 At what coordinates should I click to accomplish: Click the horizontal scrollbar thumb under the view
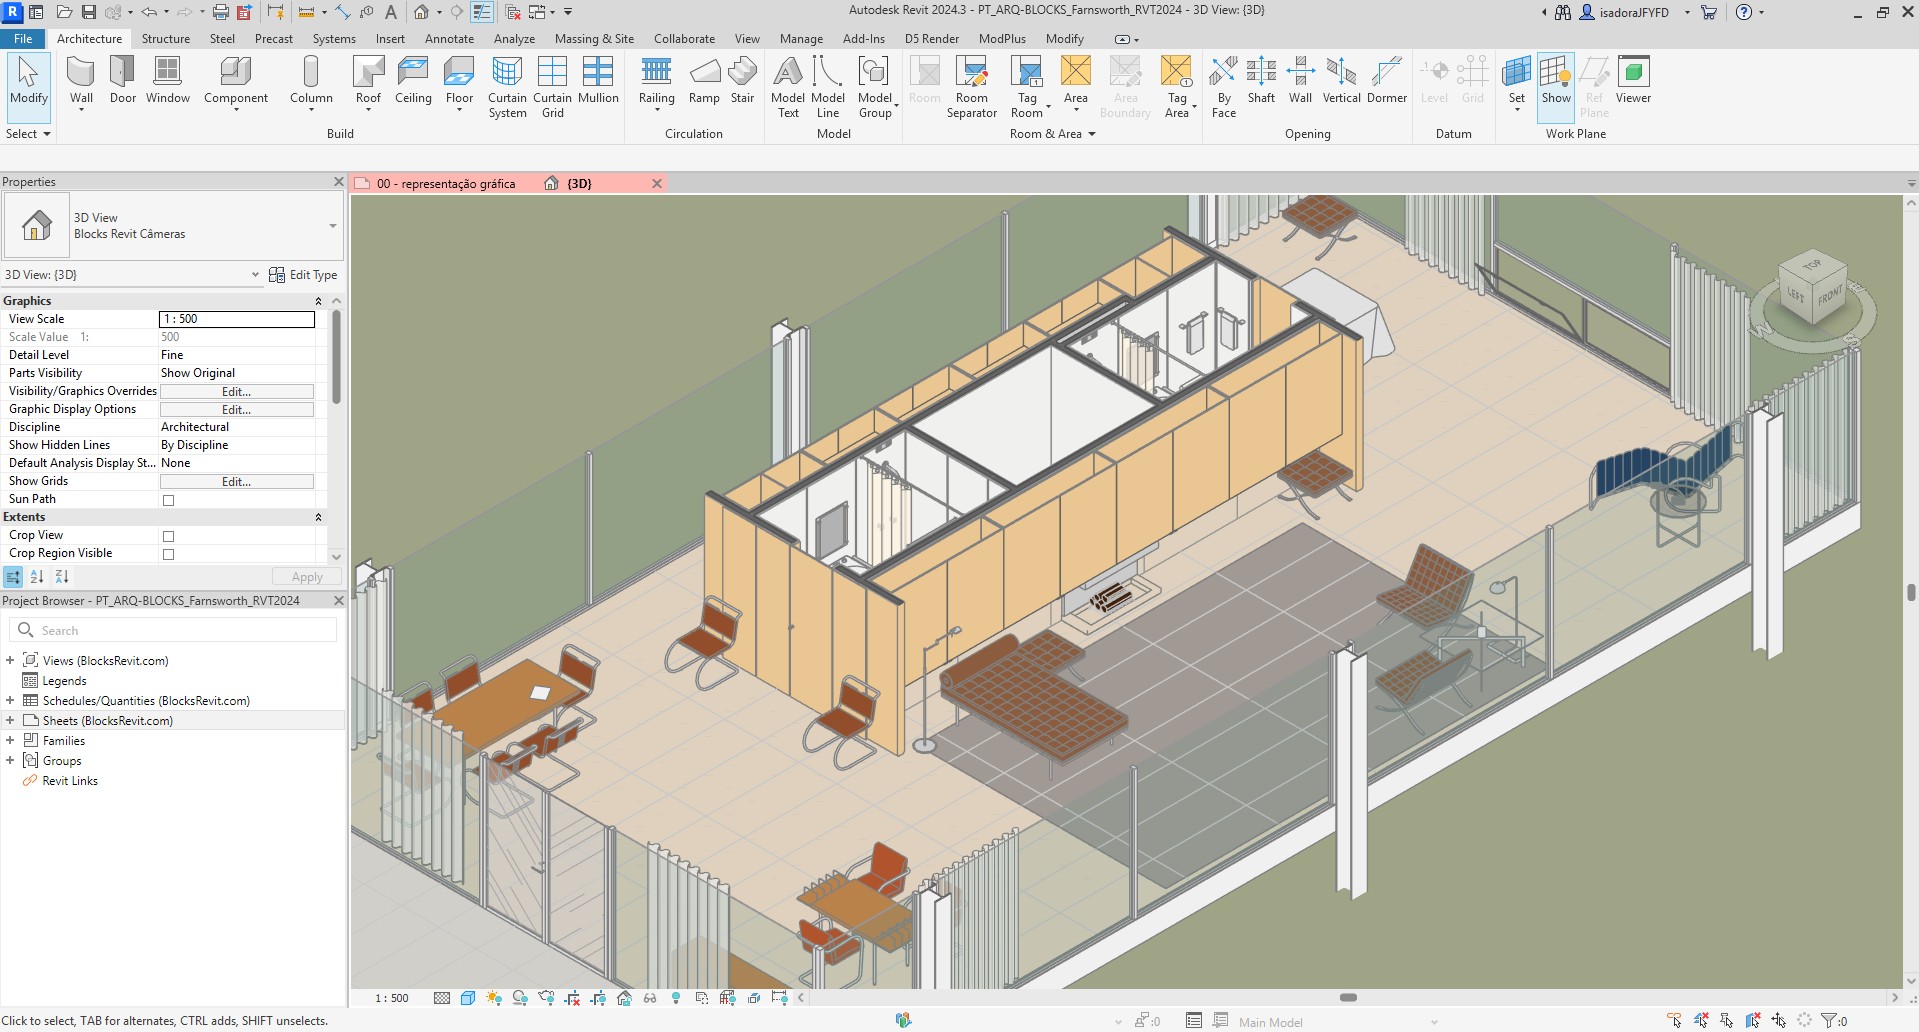(x=1348, y=998)
